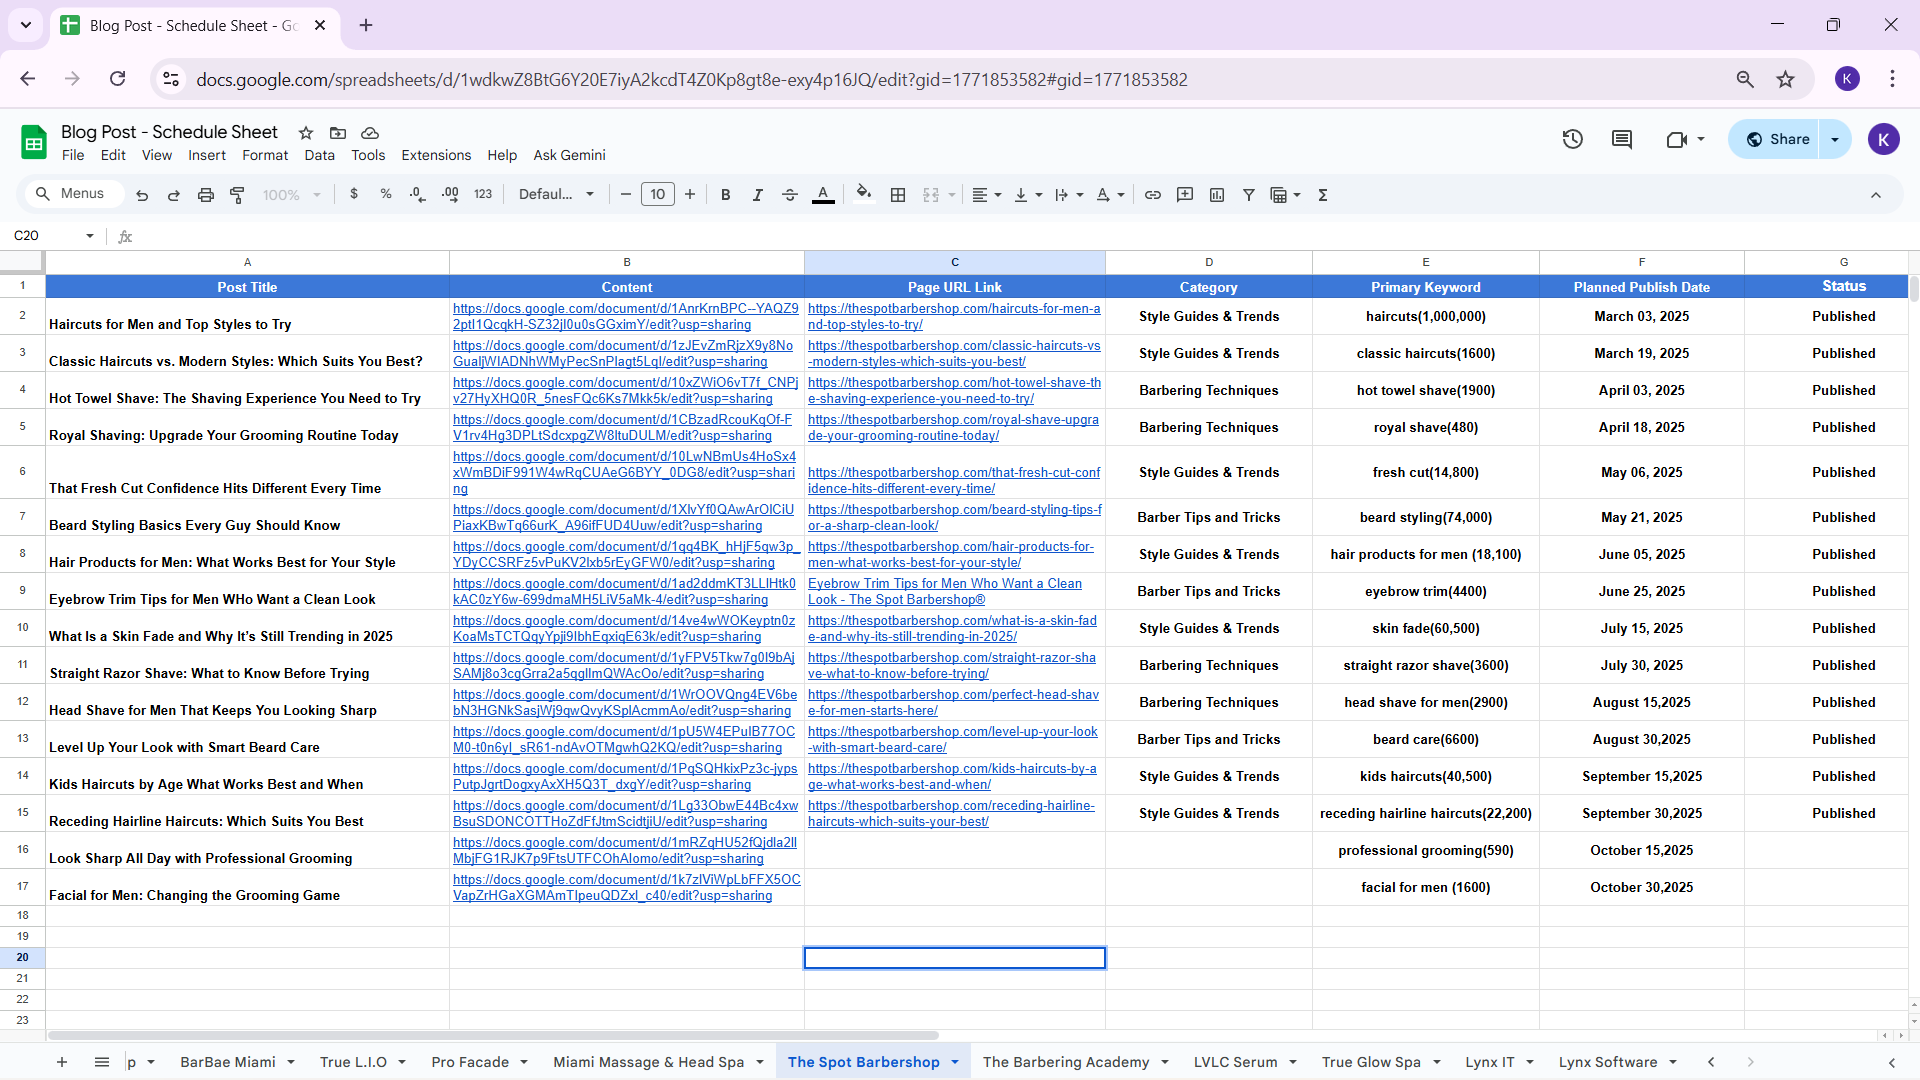Toggle bold formatting
This screenshot has height=1080, width=1920.
(x=726, y=195)
